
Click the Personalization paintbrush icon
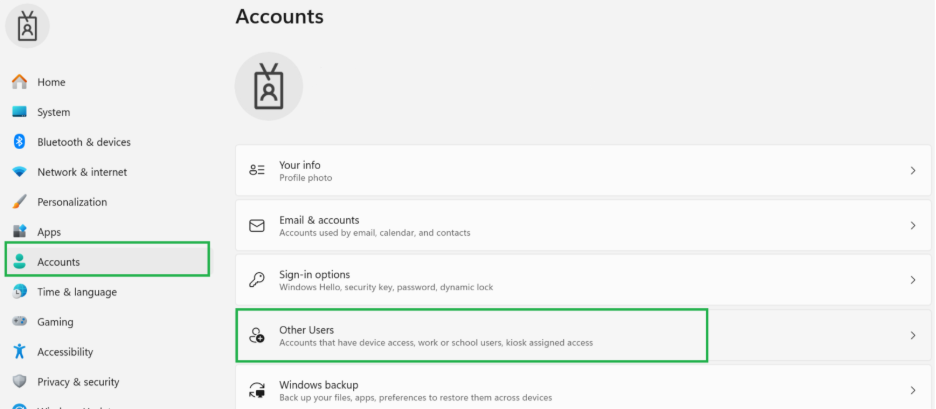point(20,202)
